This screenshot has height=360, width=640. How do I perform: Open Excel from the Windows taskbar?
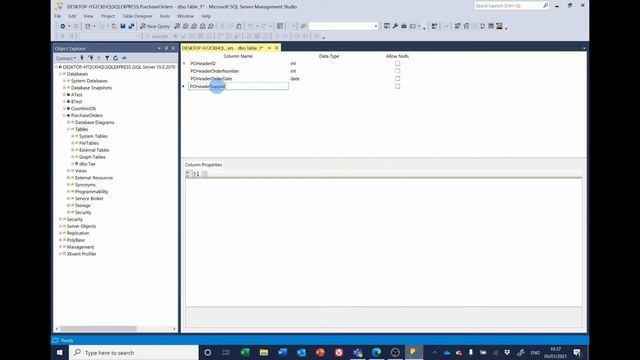coord(245,352)
